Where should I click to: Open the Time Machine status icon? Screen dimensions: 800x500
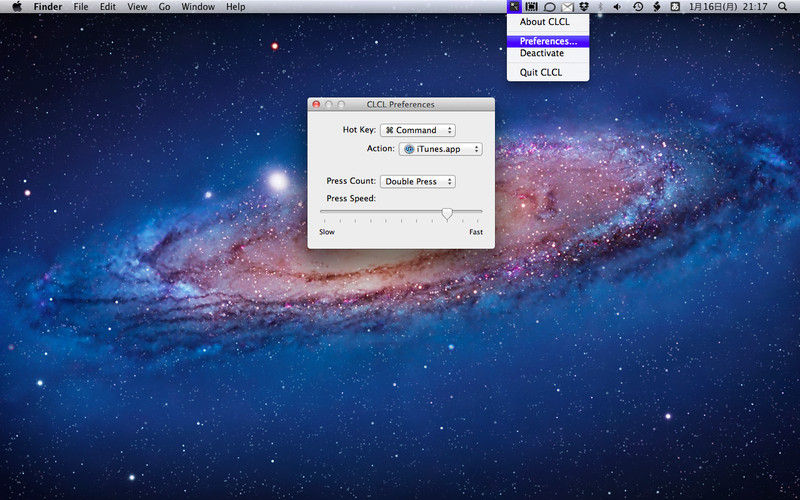pos(638,7)
